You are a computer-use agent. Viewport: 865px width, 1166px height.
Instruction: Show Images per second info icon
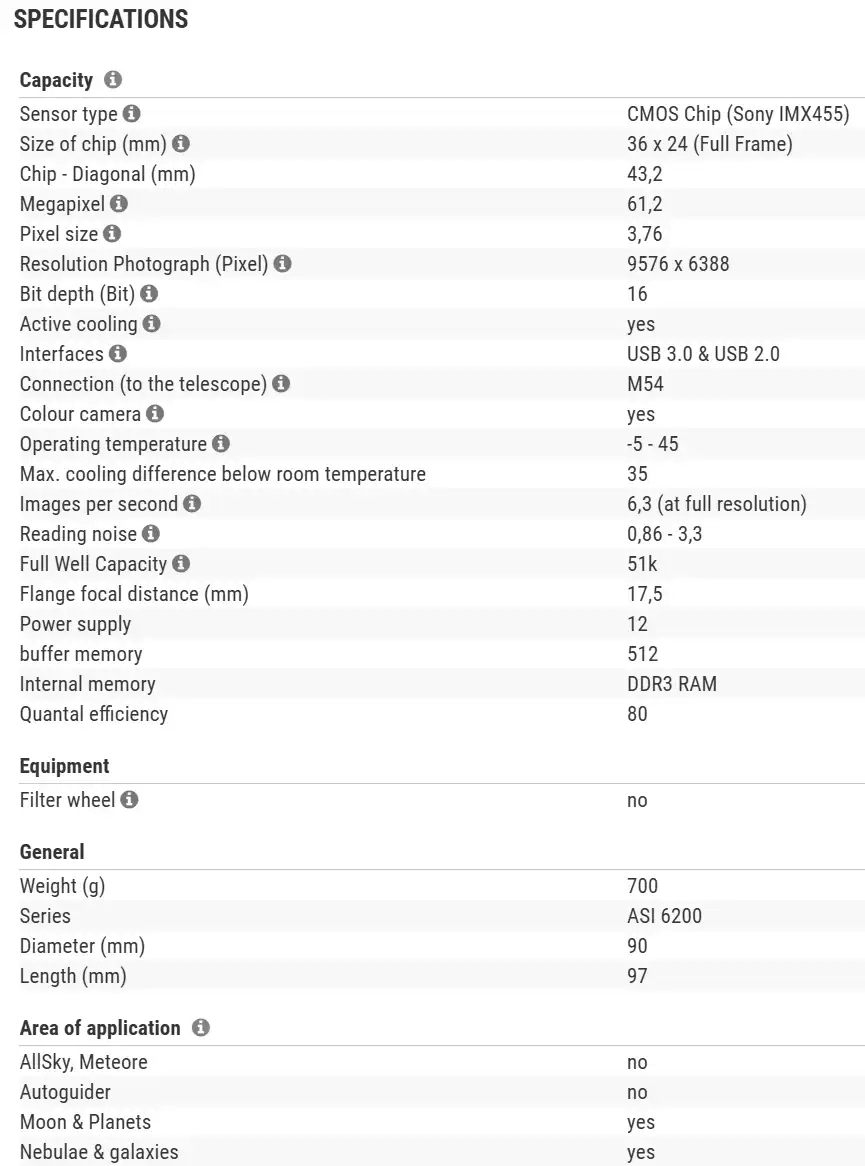point(192,504)
